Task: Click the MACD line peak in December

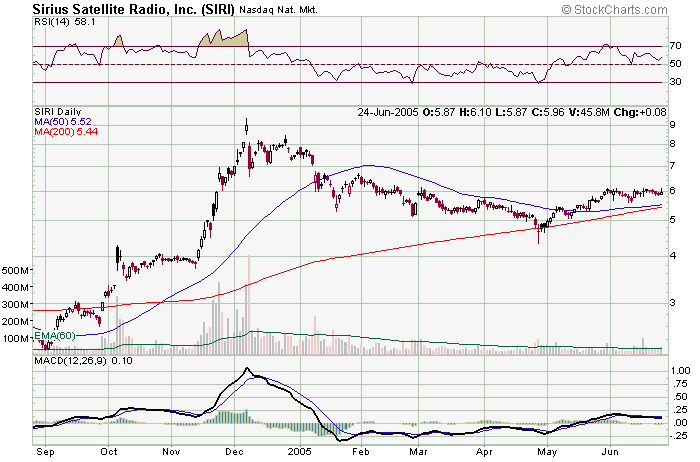Action: pyautogui.click(x=247, y=369)
